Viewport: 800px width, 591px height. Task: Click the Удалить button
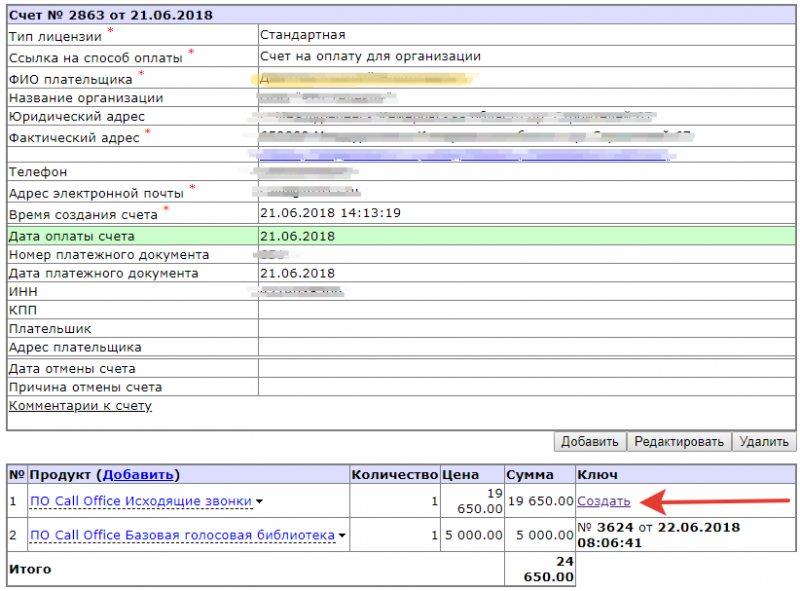point(764,441)
